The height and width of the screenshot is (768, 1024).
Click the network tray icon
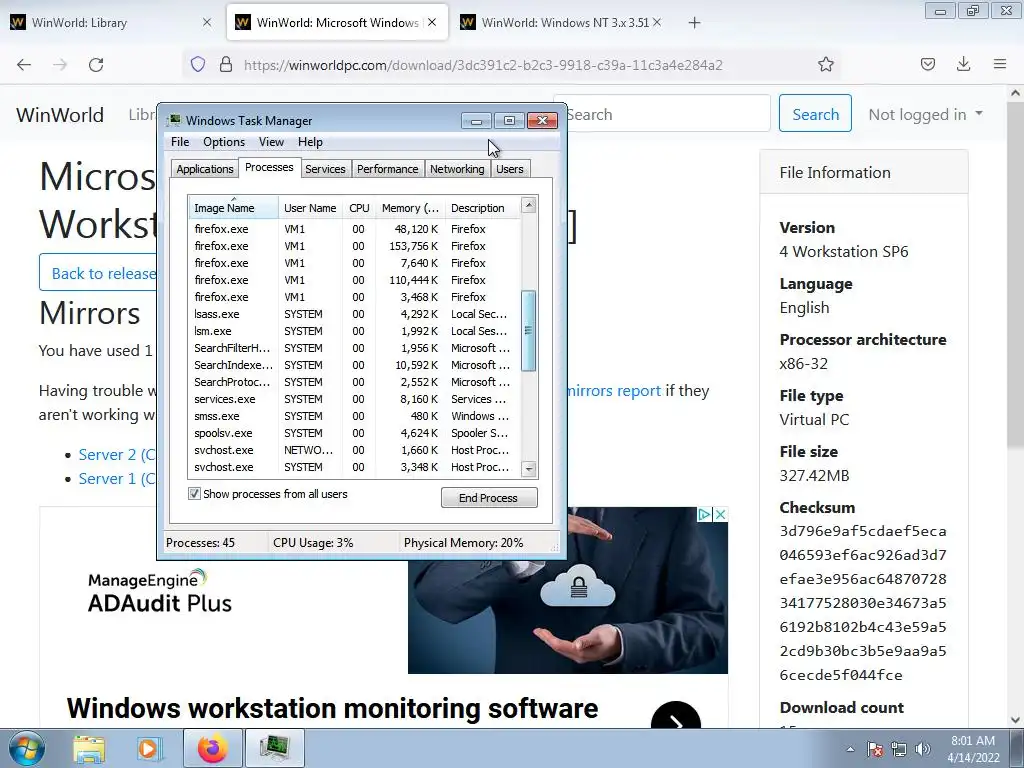899,749
